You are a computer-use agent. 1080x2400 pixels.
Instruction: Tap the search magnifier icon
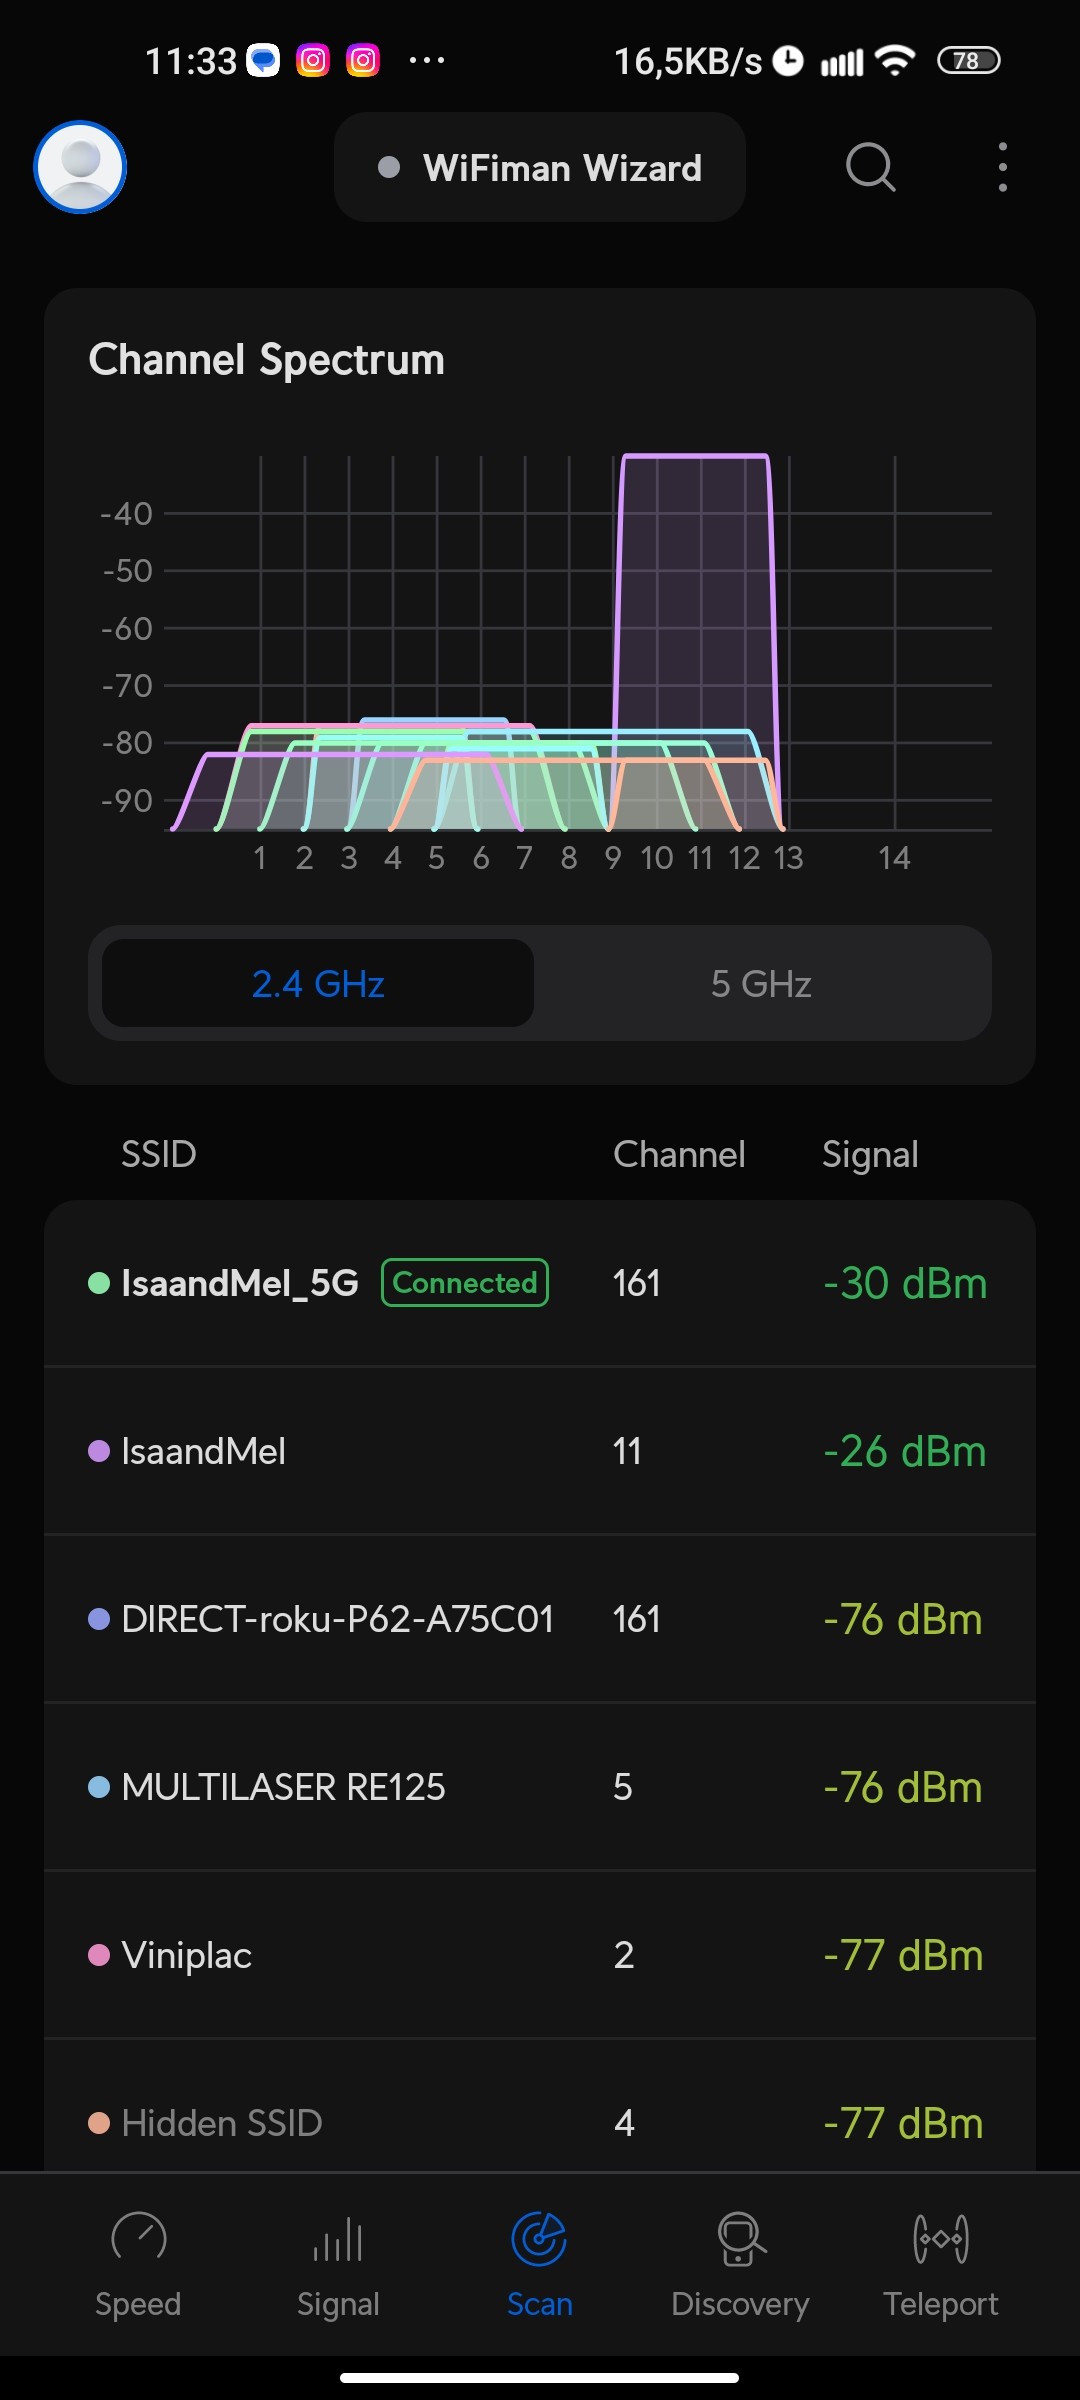(870, 167)
